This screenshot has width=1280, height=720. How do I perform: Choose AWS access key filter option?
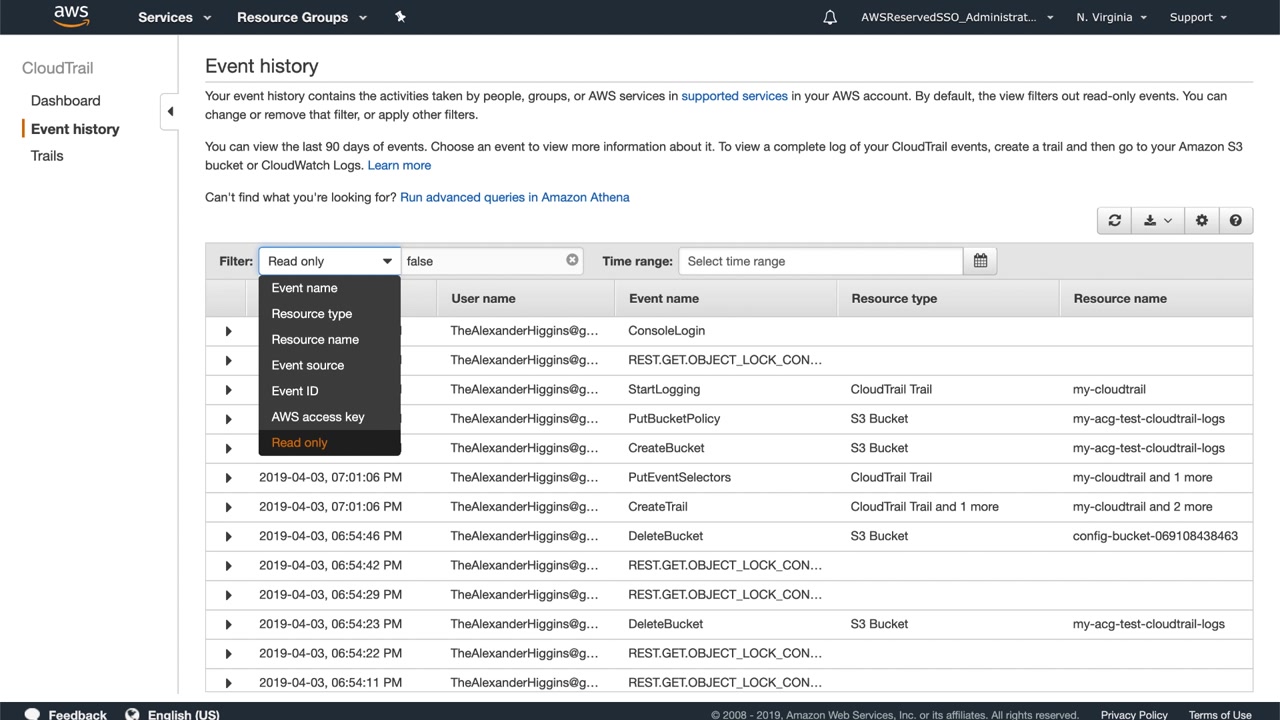[318, 417]
